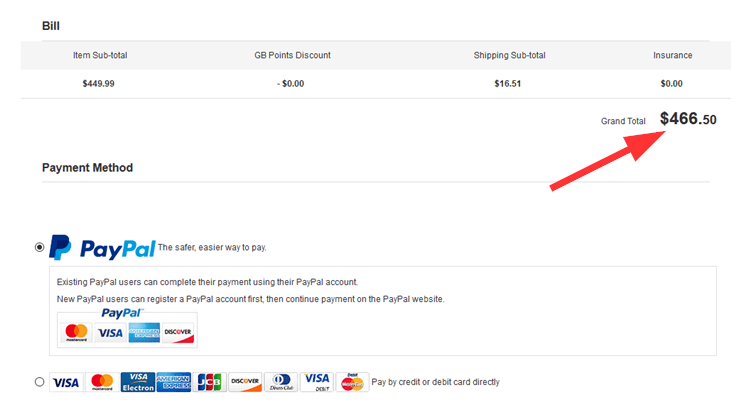This screenshot has height=404, width=750.
Task: Click the Visa Debit card icon
Action: (317, 382)
